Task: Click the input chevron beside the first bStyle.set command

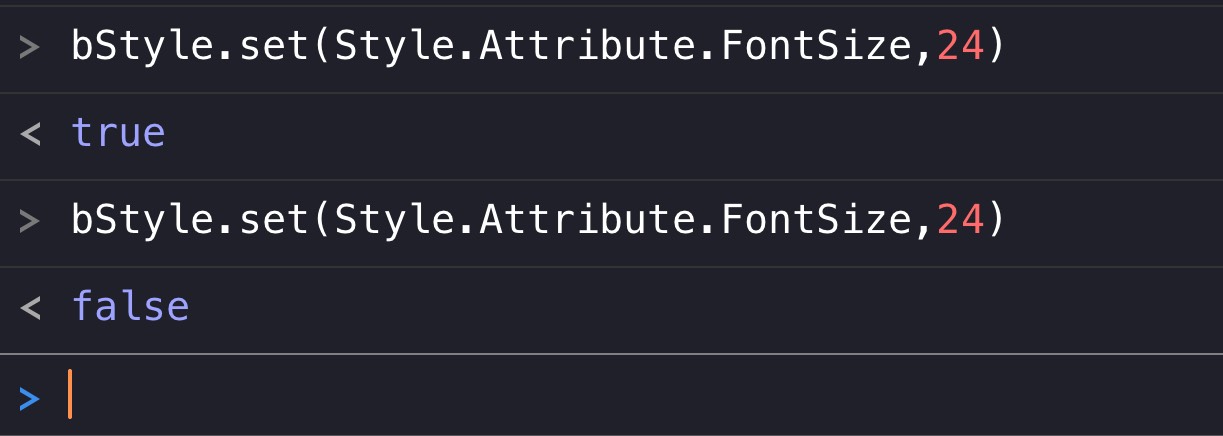Action: point(29,46)
